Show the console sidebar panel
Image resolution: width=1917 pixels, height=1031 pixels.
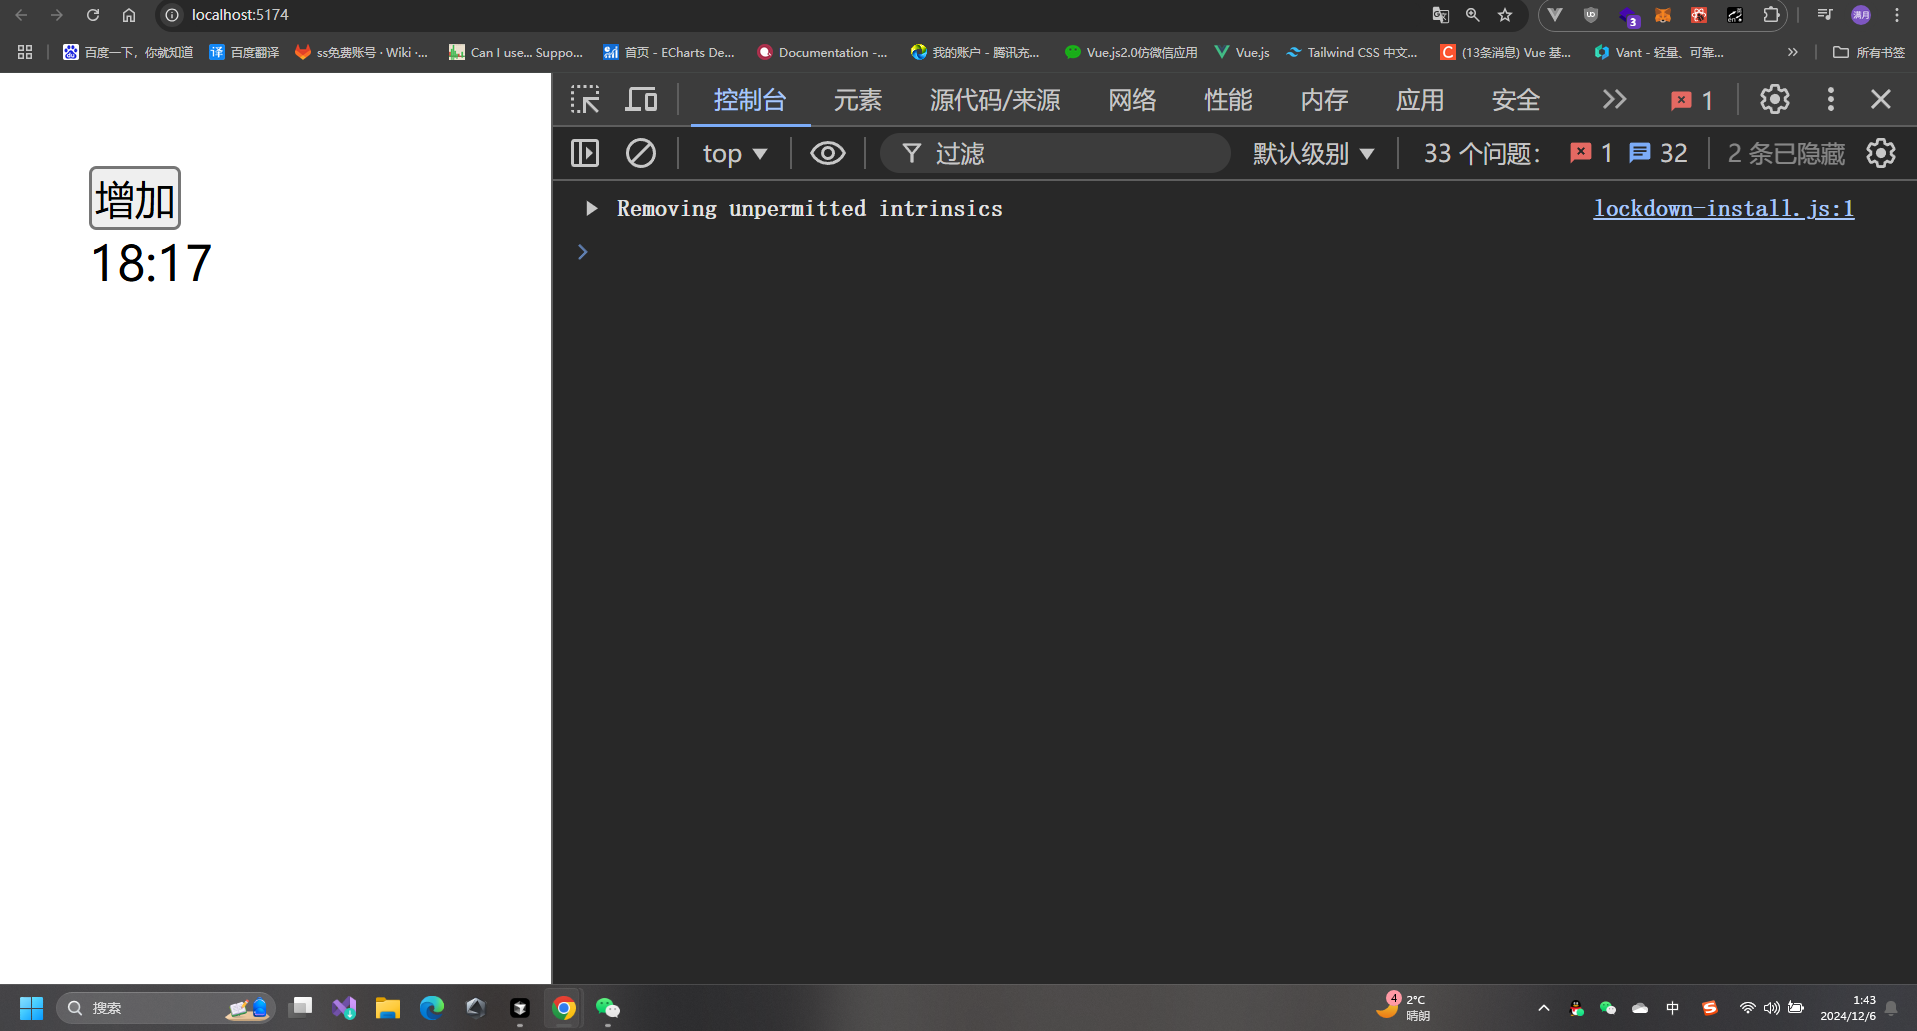pos(585,152)
